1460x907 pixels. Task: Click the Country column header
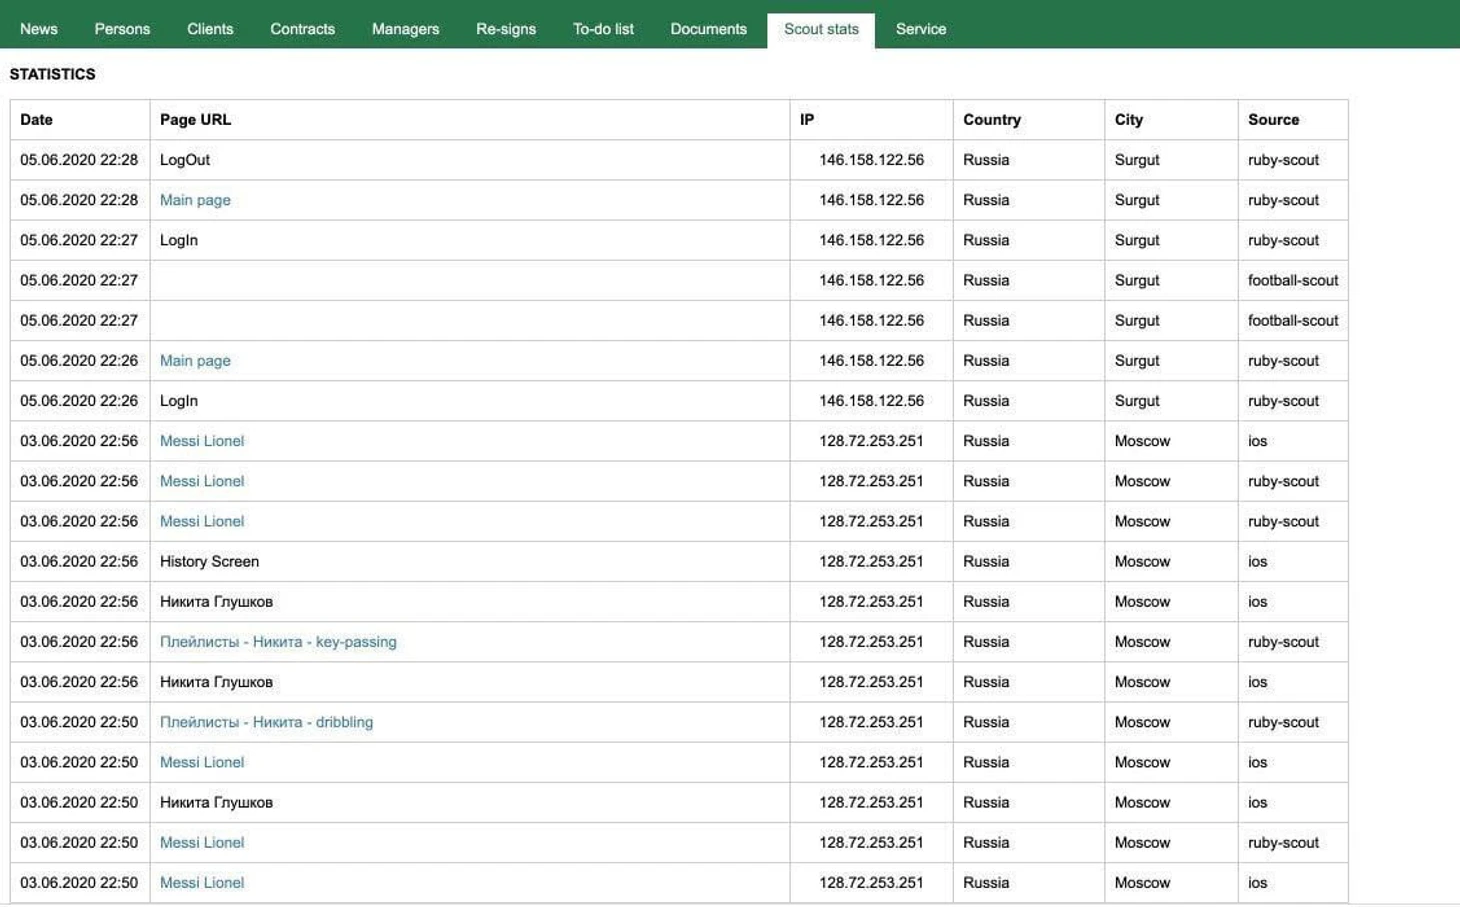pyautogui.click(x=991, y=120)
